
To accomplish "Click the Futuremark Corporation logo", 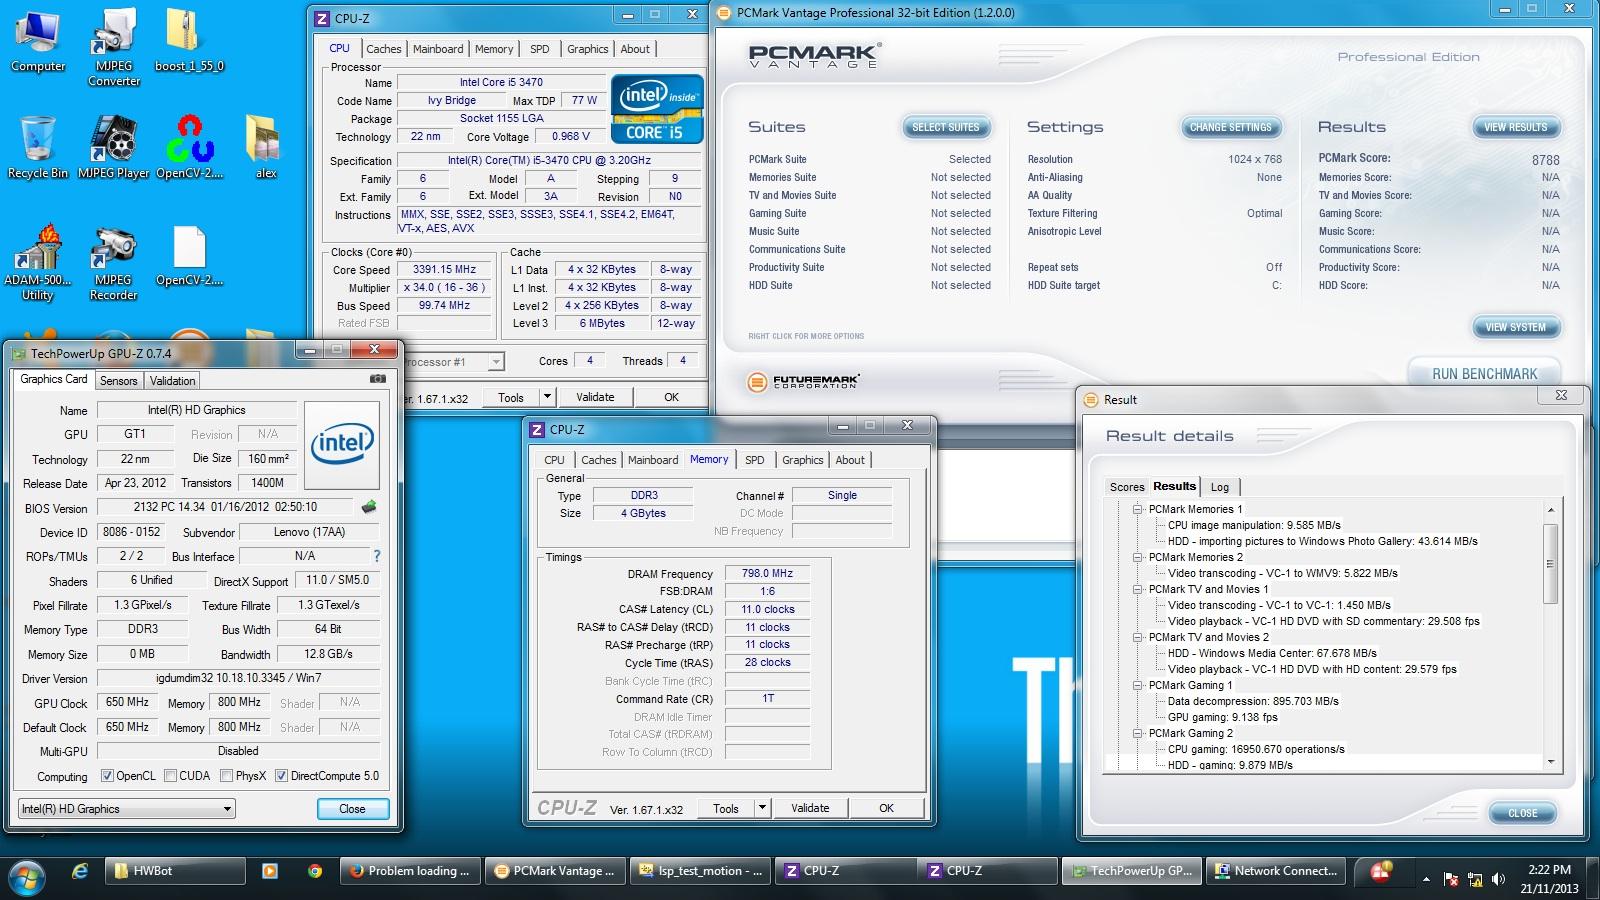I will [803, 381].
